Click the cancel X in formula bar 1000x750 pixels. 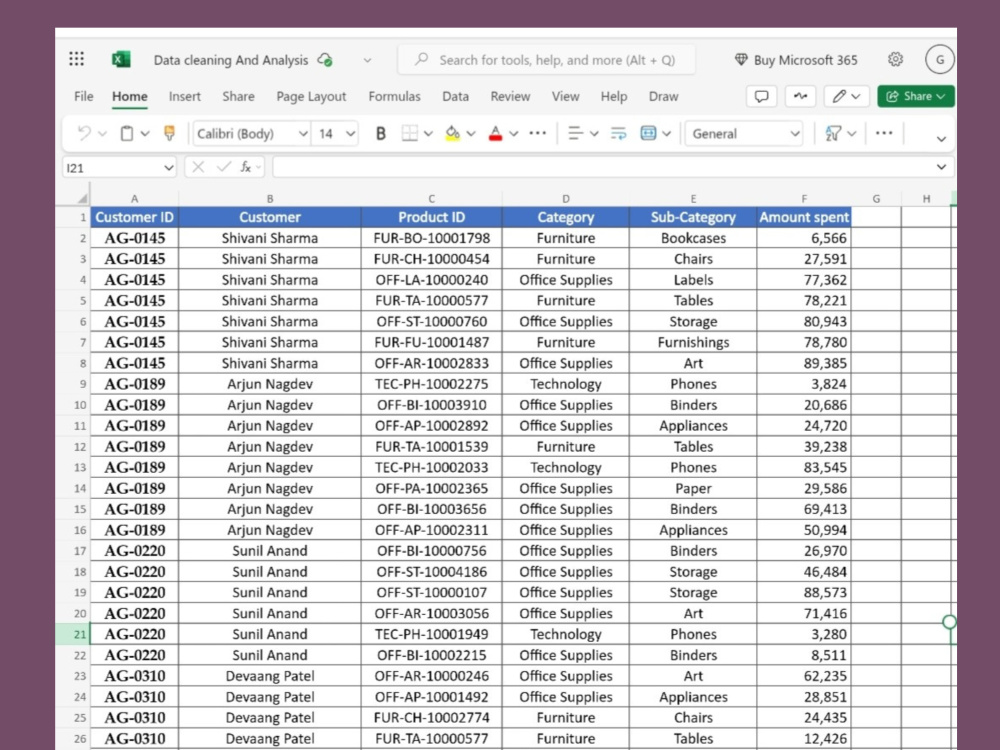198,167
